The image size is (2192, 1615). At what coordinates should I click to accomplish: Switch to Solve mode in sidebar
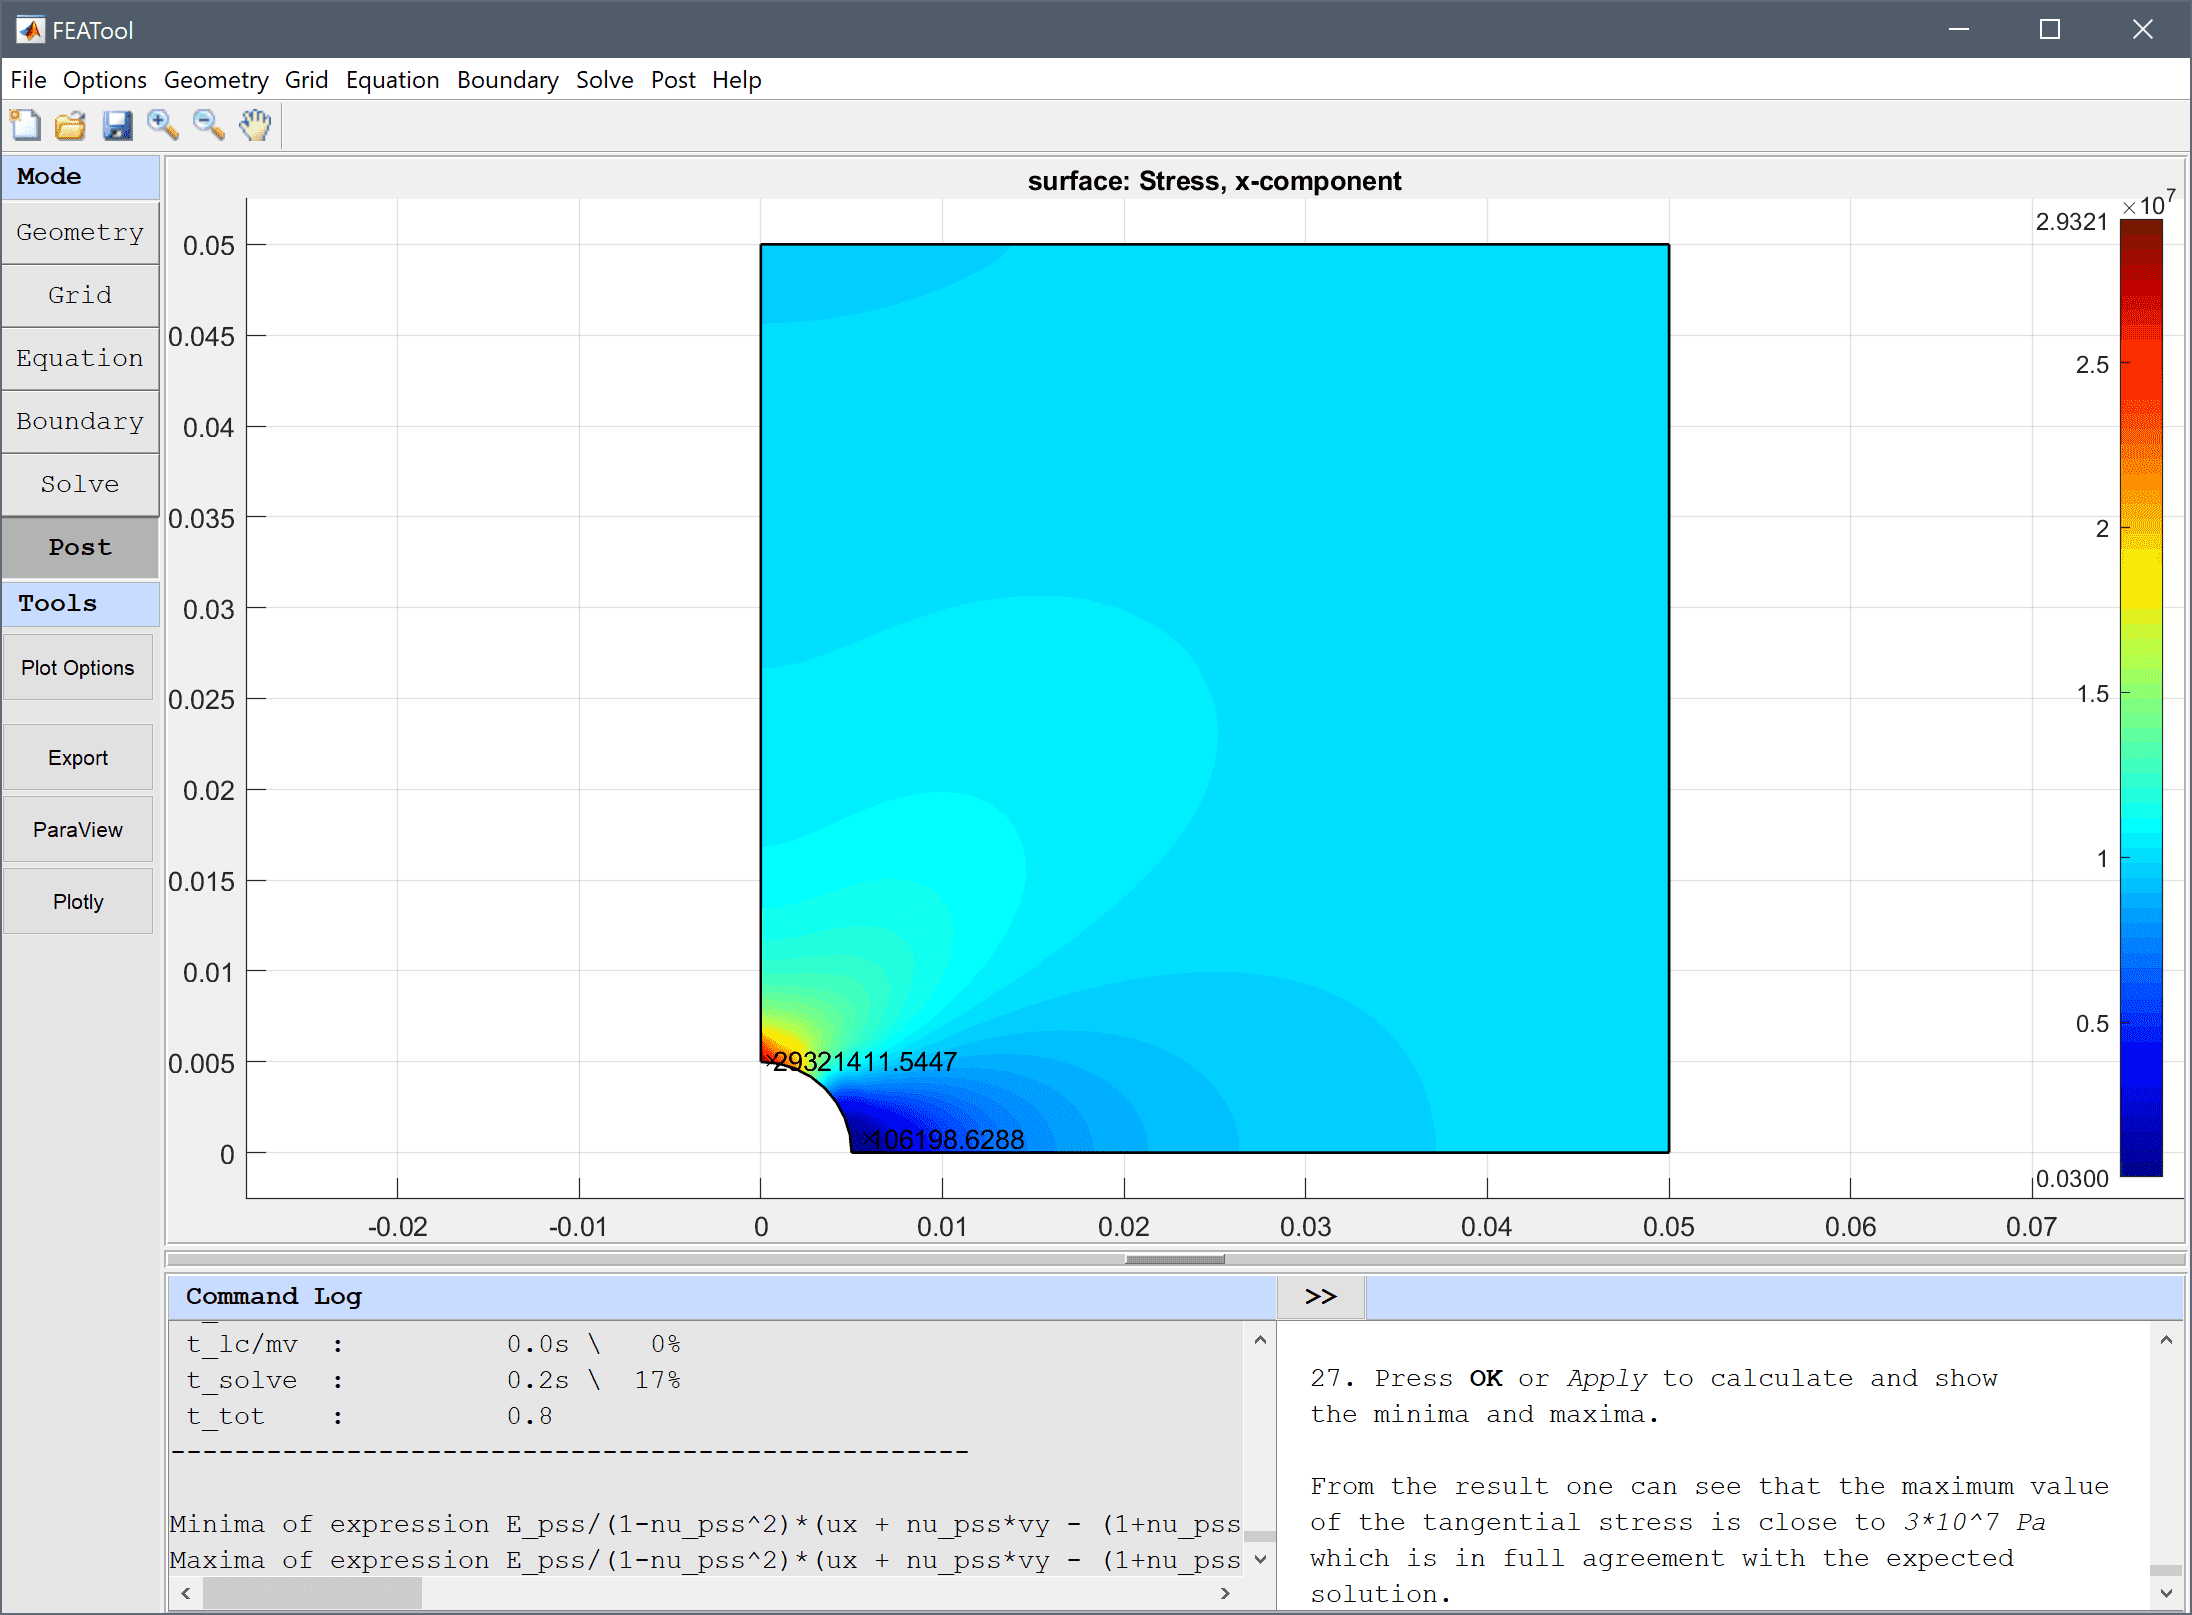80,484
